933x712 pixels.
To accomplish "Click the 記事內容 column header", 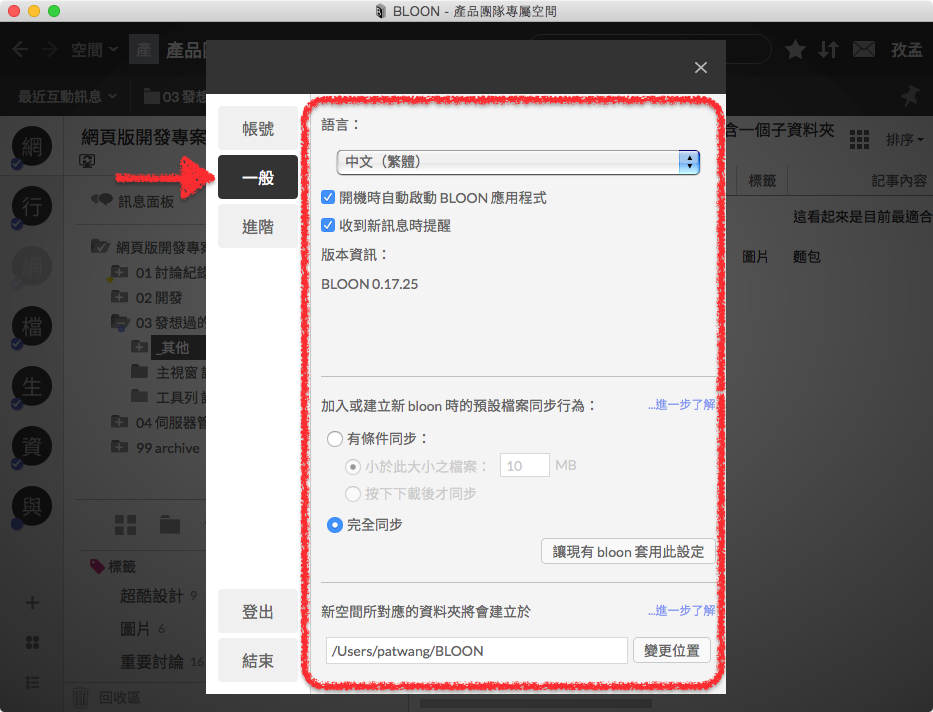I will 898,181.
